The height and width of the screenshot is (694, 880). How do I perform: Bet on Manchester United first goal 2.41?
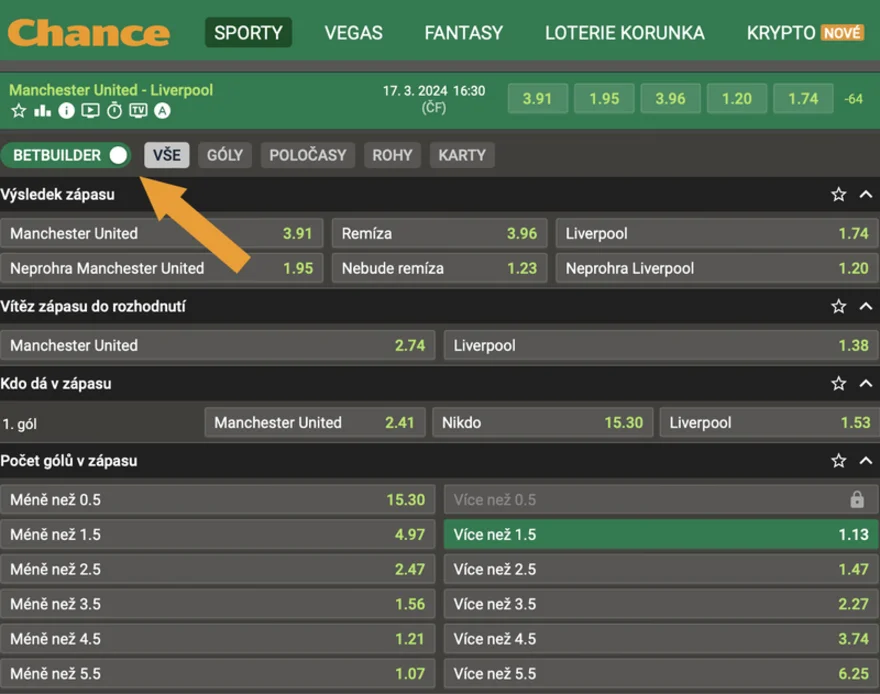315,422
